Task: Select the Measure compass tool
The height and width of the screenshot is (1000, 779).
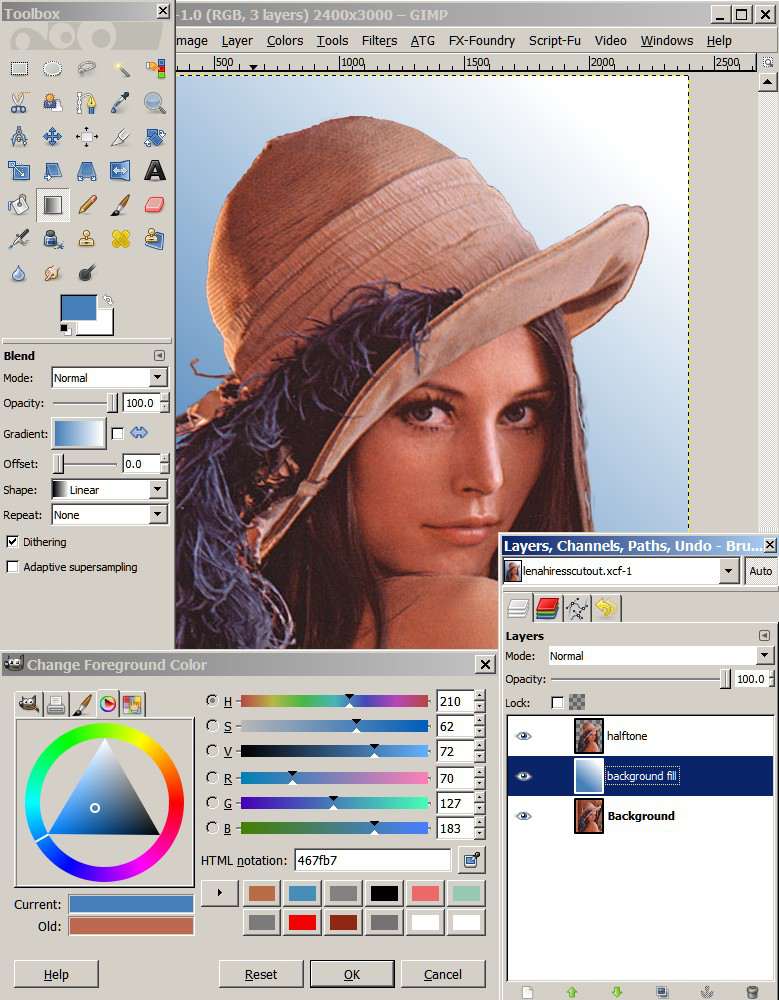Action: click(x=19, y=136)
